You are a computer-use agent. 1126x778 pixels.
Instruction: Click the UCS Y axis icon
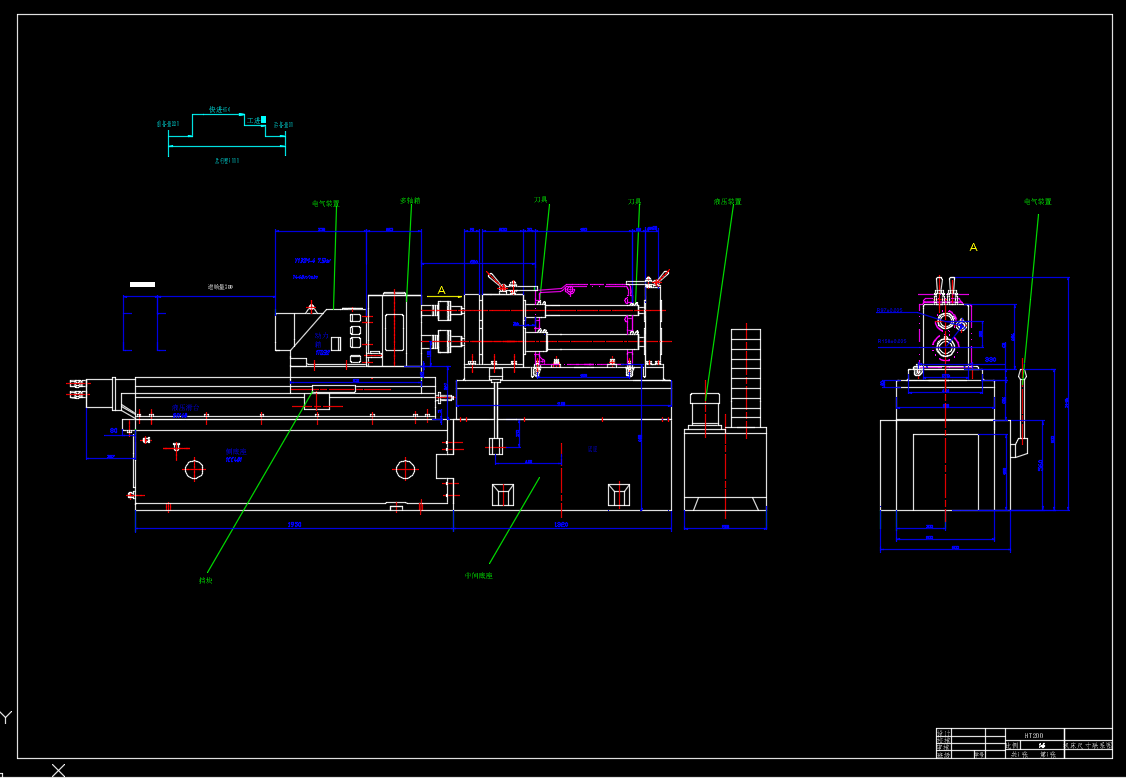coord(6,717)
